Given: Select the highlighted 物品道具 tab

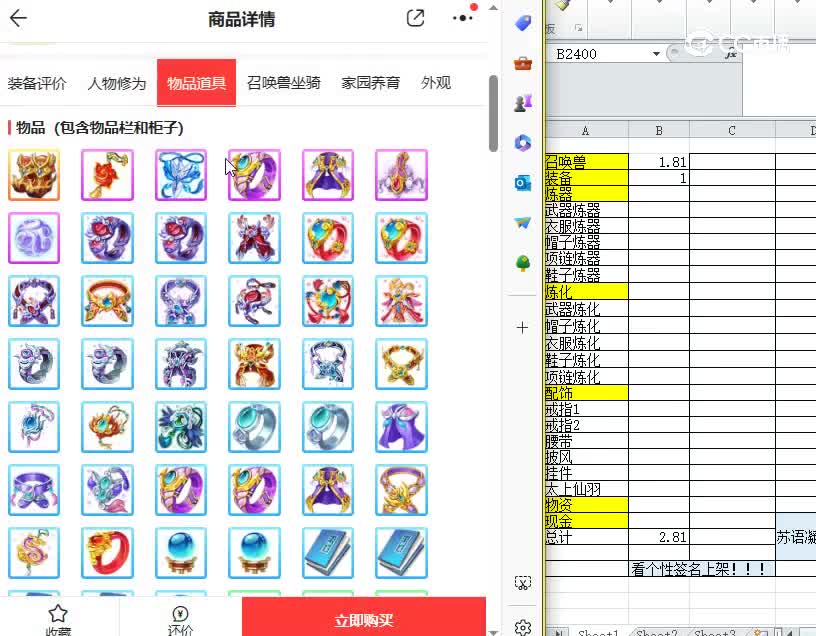Looking at the screenshot, I should 196,83.
